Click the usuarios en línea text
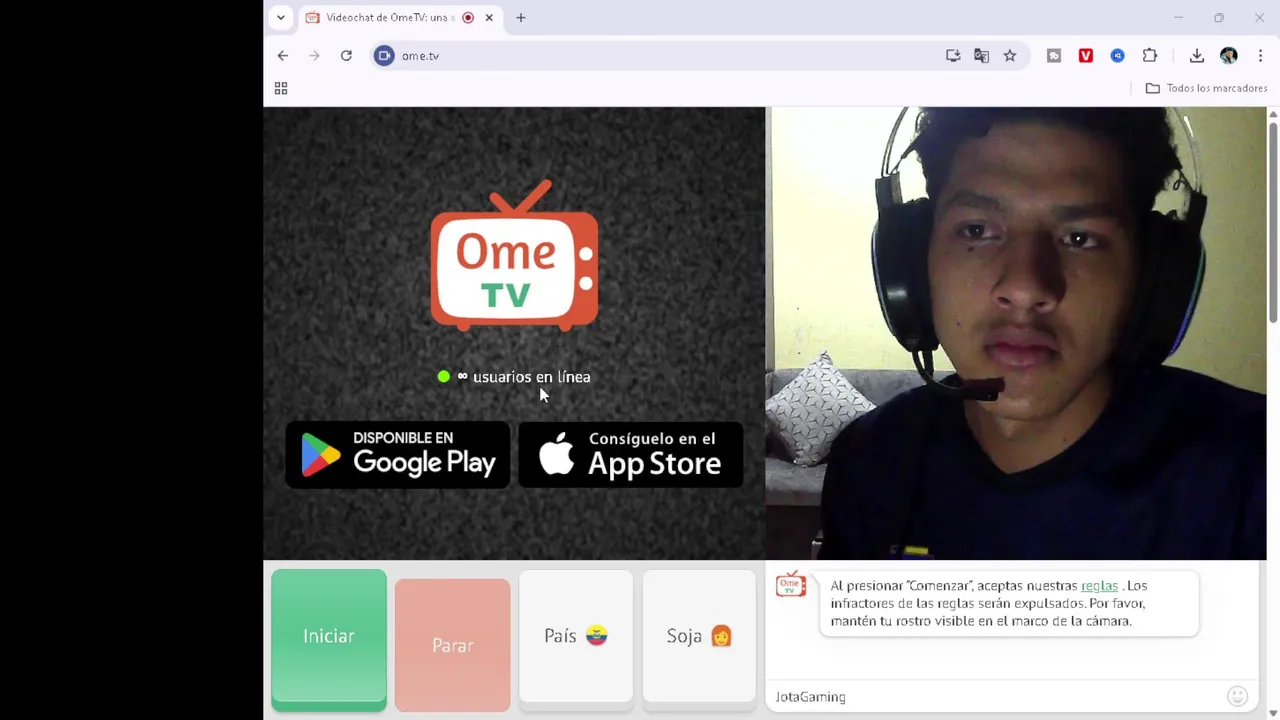This screenshot has height=720, width=1280. pos(531,377)
